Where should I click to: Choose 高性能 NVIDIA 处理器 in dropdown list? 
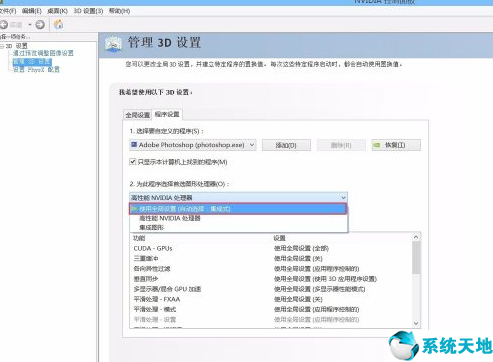[x=238, y=218]
